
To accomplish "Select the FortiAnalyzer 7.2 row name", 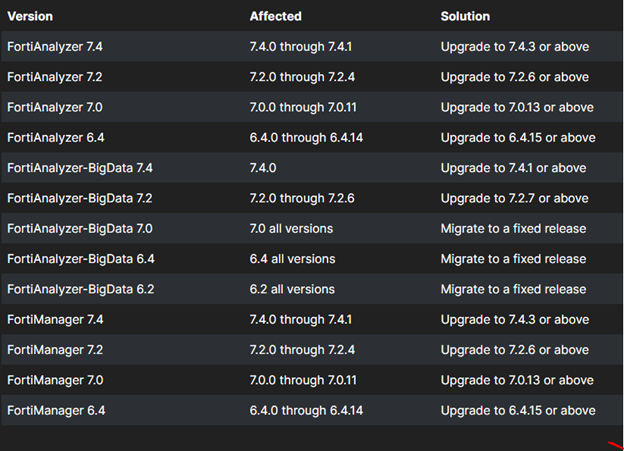I will click(x=55, y=77).
